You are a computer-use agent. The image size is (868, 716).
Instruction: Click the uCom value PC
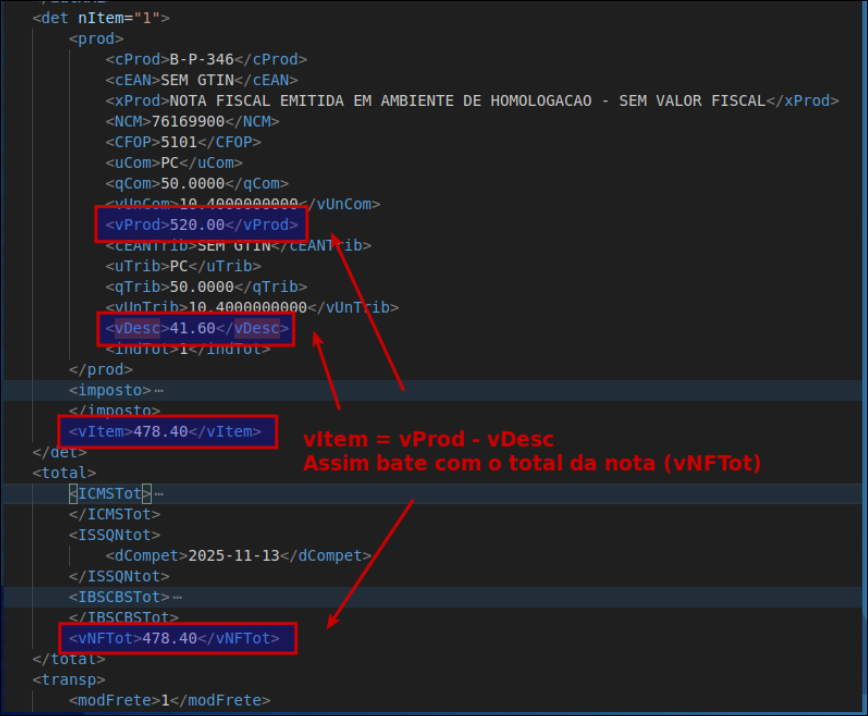(x=169, y=163)
